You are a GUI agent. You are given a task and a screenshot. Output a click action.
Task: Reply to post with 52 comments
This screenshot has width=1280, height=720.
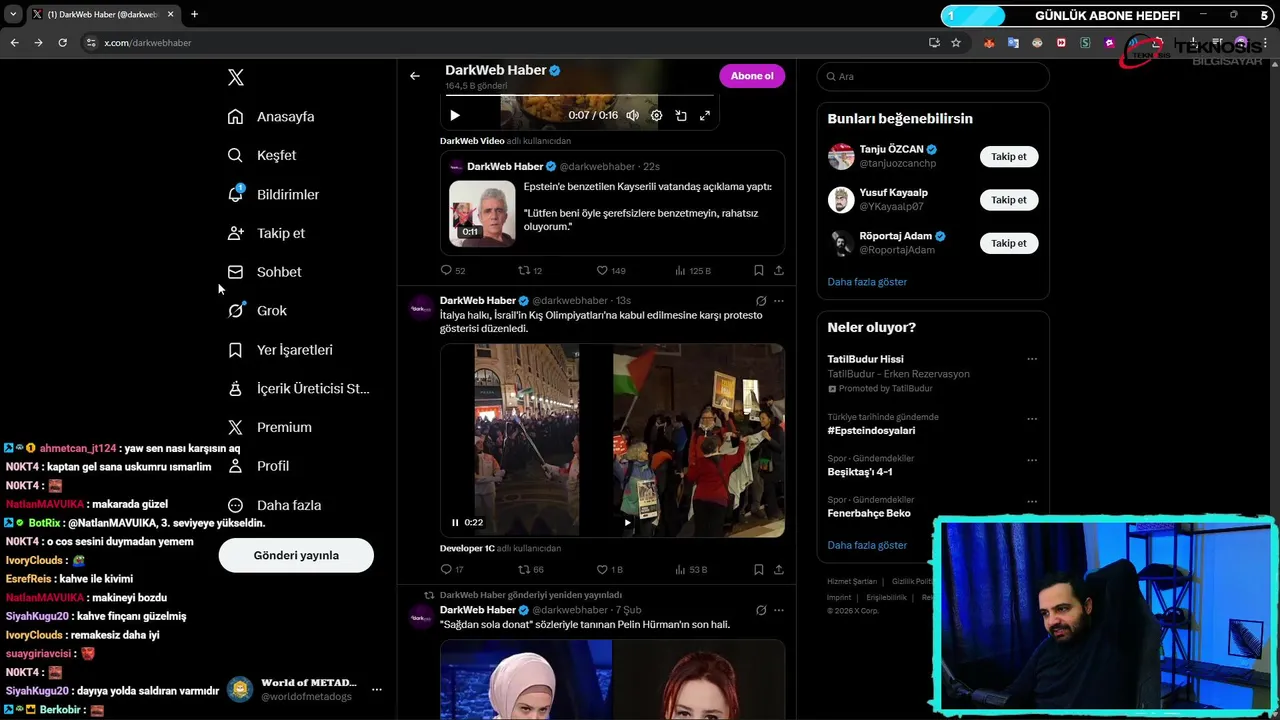(x=453, y=270)
